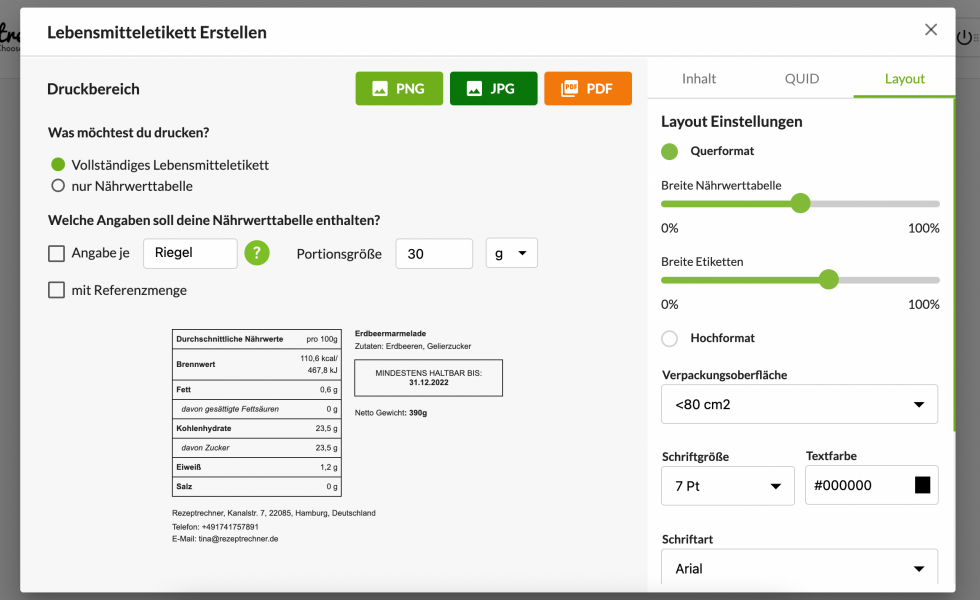Open the portion unit g dropdown
Screen dimensions: 980x600
click(x=511, y=254)
